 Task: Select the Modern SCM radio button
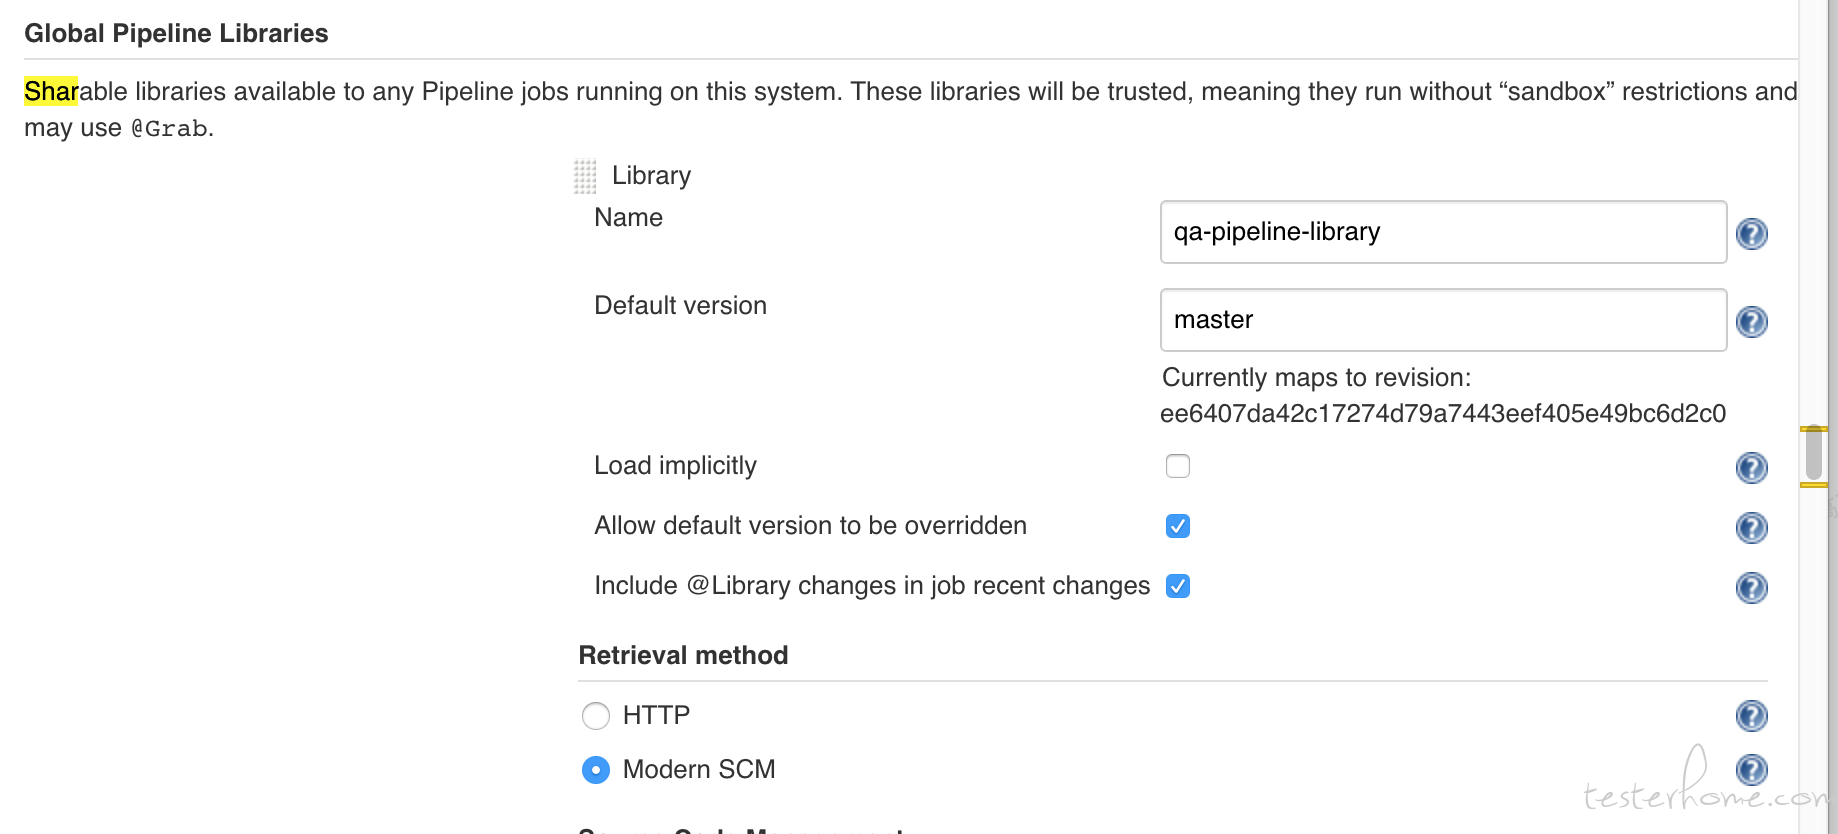(x=596, y=770)
